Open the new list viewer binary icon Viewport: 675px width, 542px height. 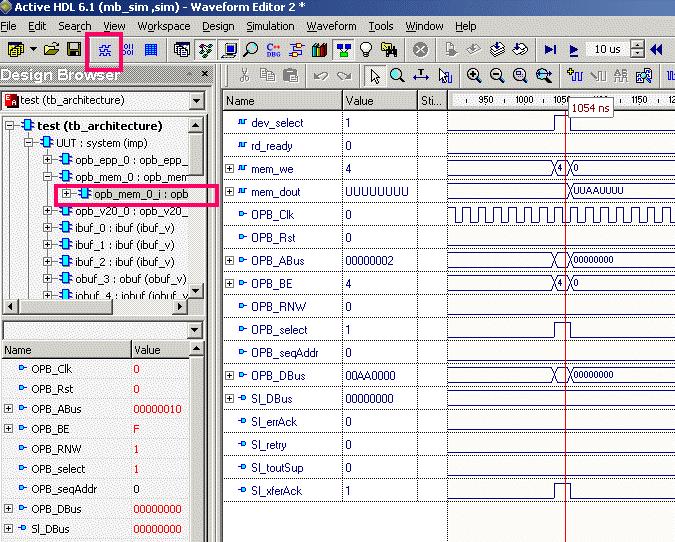128,50
